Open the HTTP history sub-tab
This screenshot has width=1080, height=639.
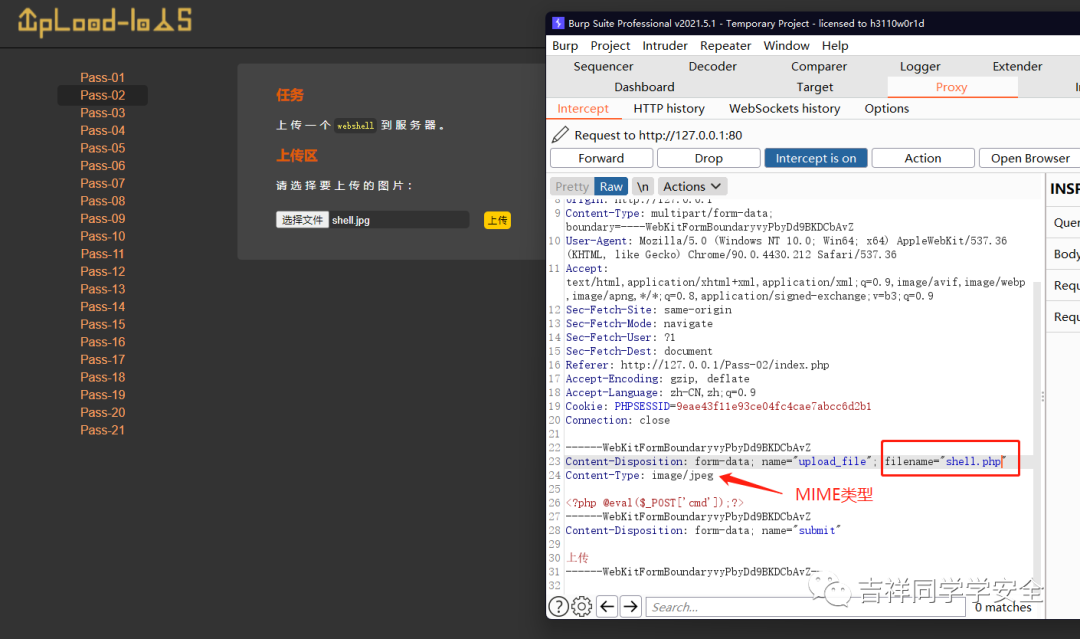tap(669, 108)
